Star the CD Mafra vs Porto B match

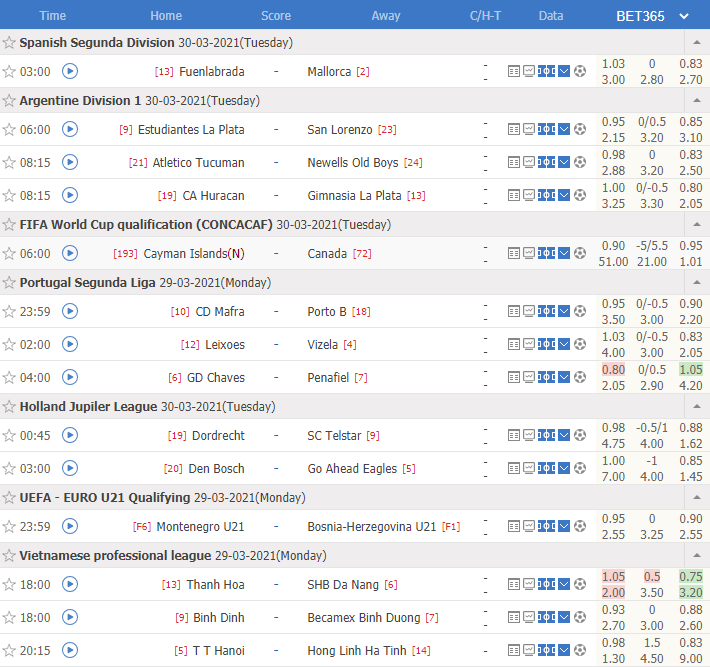tap(9, 312)
